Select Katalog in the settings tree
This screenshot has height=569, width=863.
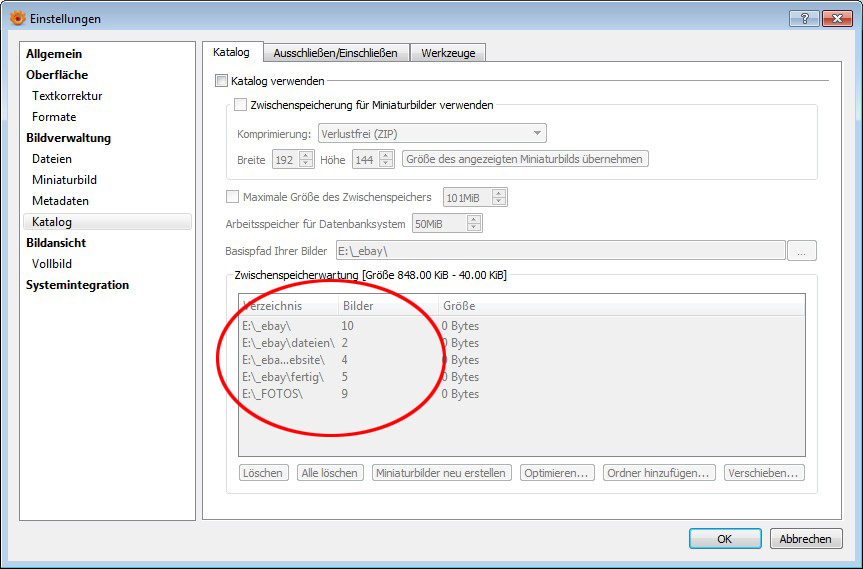coord(107,222)
